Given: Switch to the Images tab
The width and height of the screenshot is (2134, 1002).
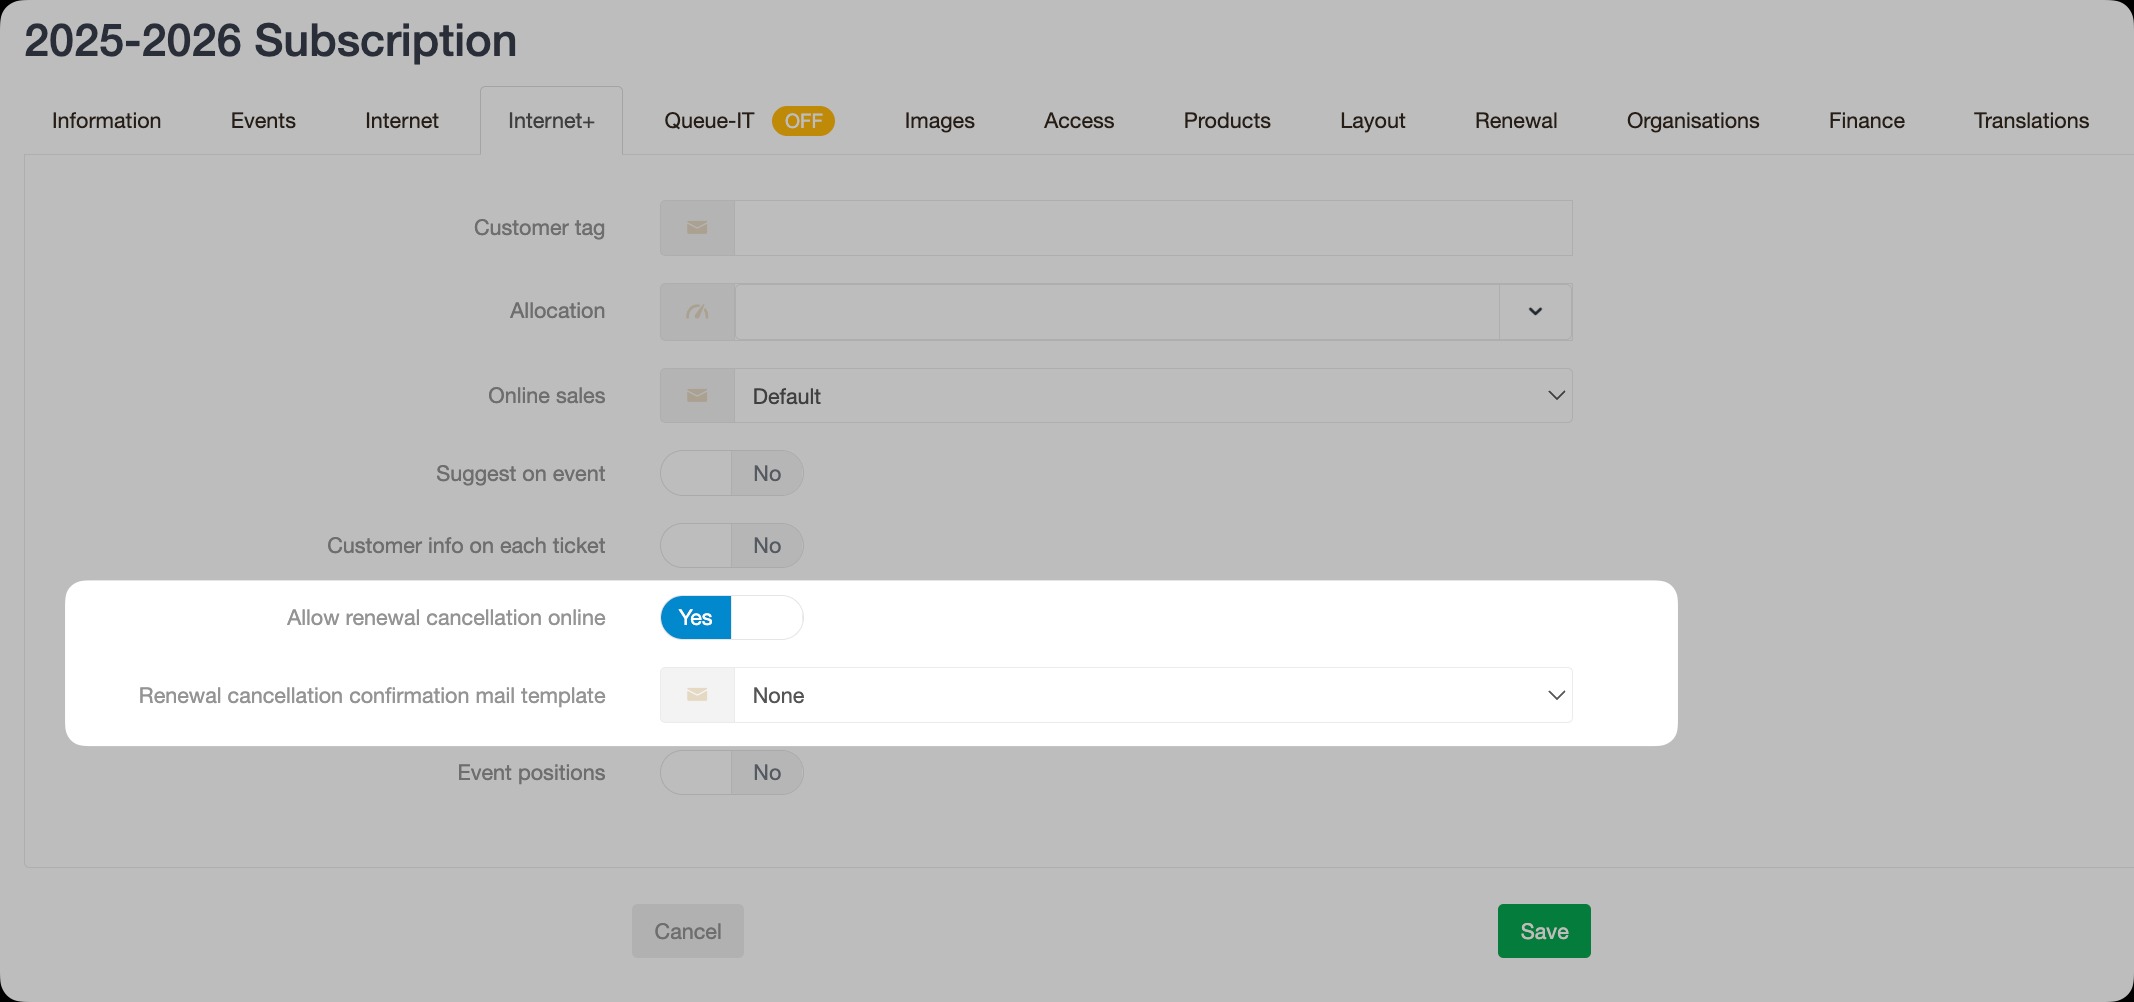Looking at the screenshot, I should 939,121.
